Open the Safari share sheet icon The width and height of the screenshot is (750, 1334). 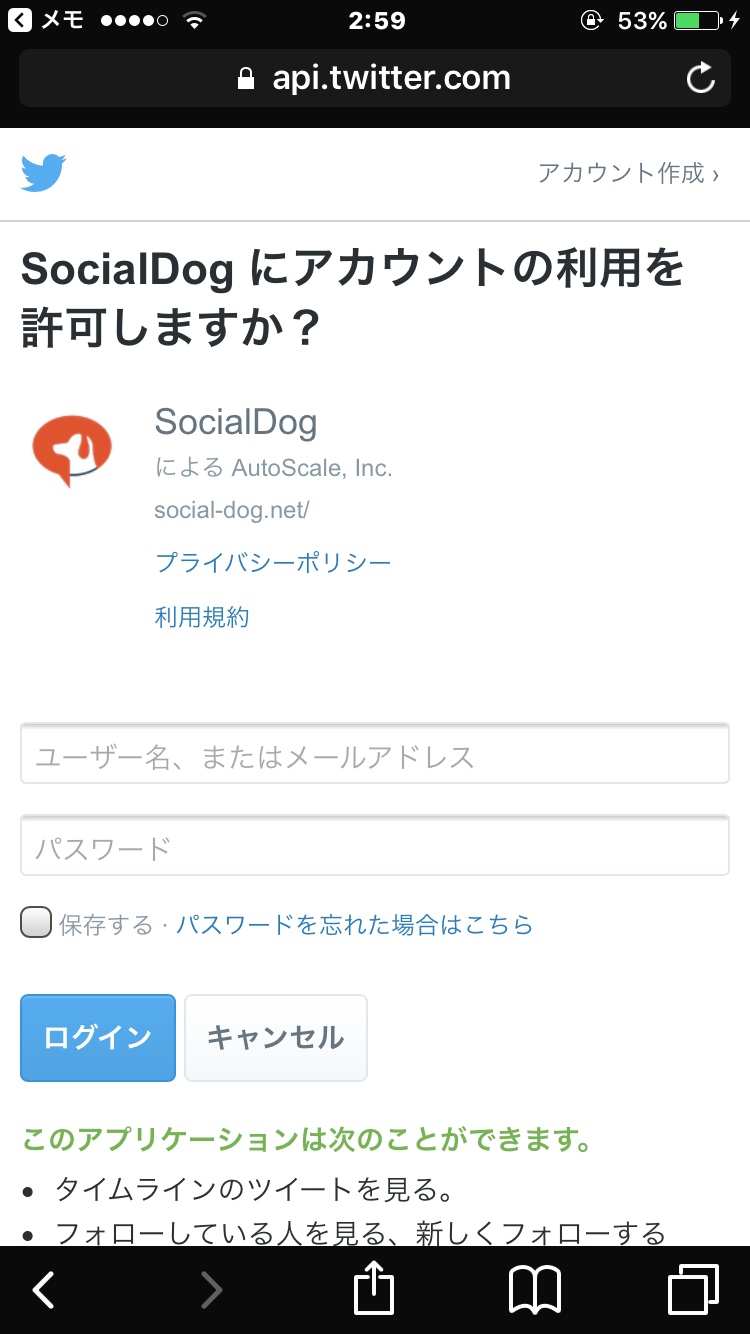pos(375,1290)
